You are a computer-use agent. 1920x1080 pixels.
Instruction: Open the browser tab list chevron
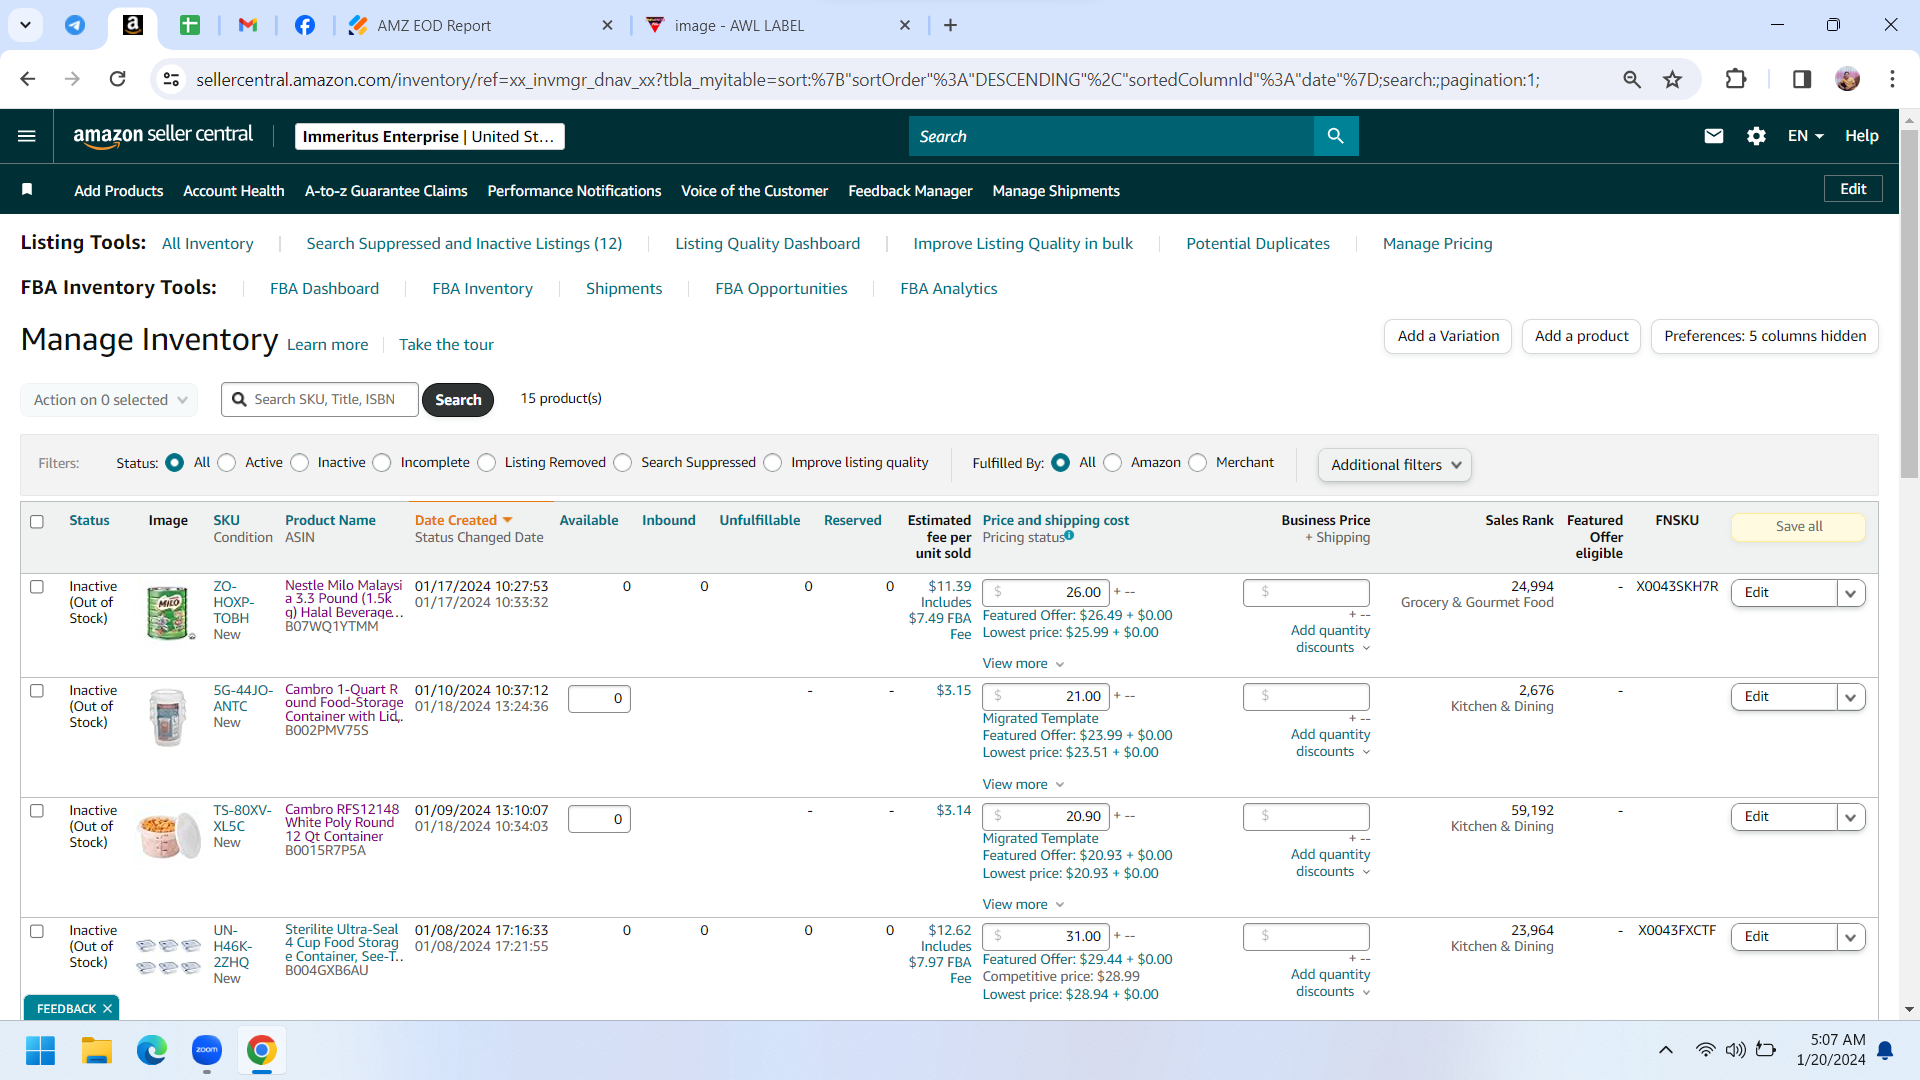pos(25,25)
